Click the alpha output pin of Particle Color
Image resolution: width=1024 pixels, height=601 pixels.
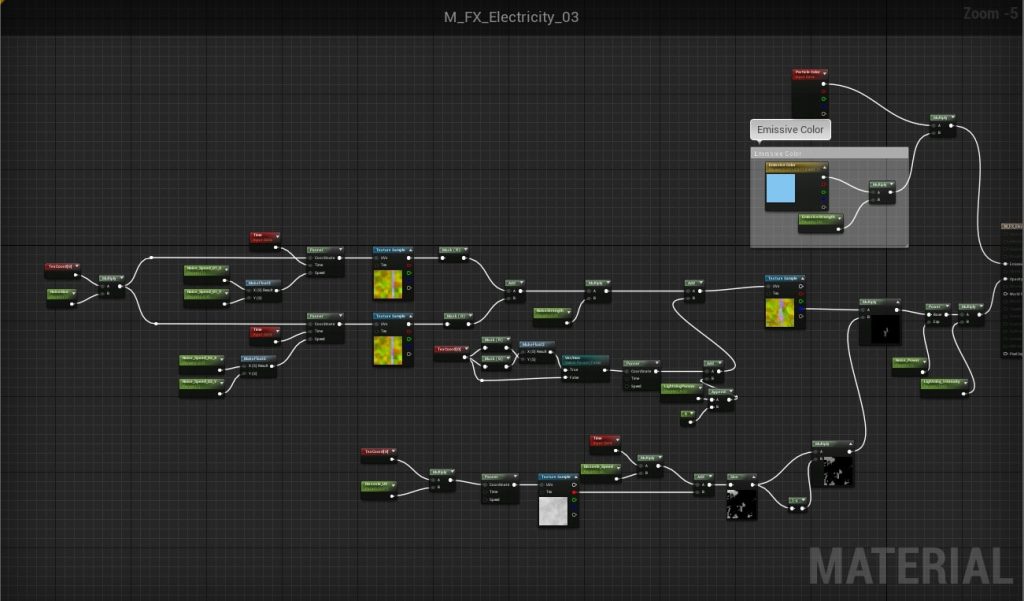pos(824,114)
